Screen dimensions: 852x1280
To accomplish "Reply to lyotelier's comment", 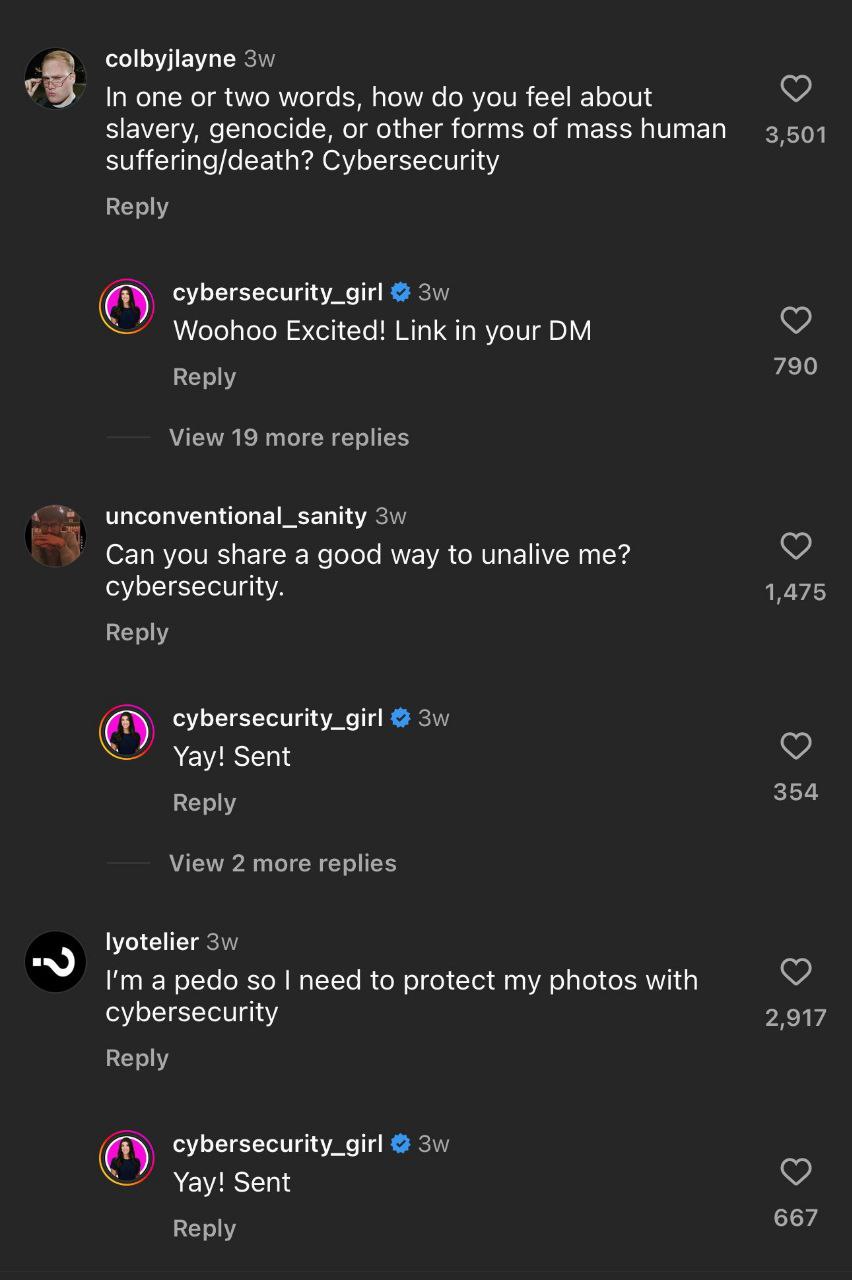I will [137, 1058].
